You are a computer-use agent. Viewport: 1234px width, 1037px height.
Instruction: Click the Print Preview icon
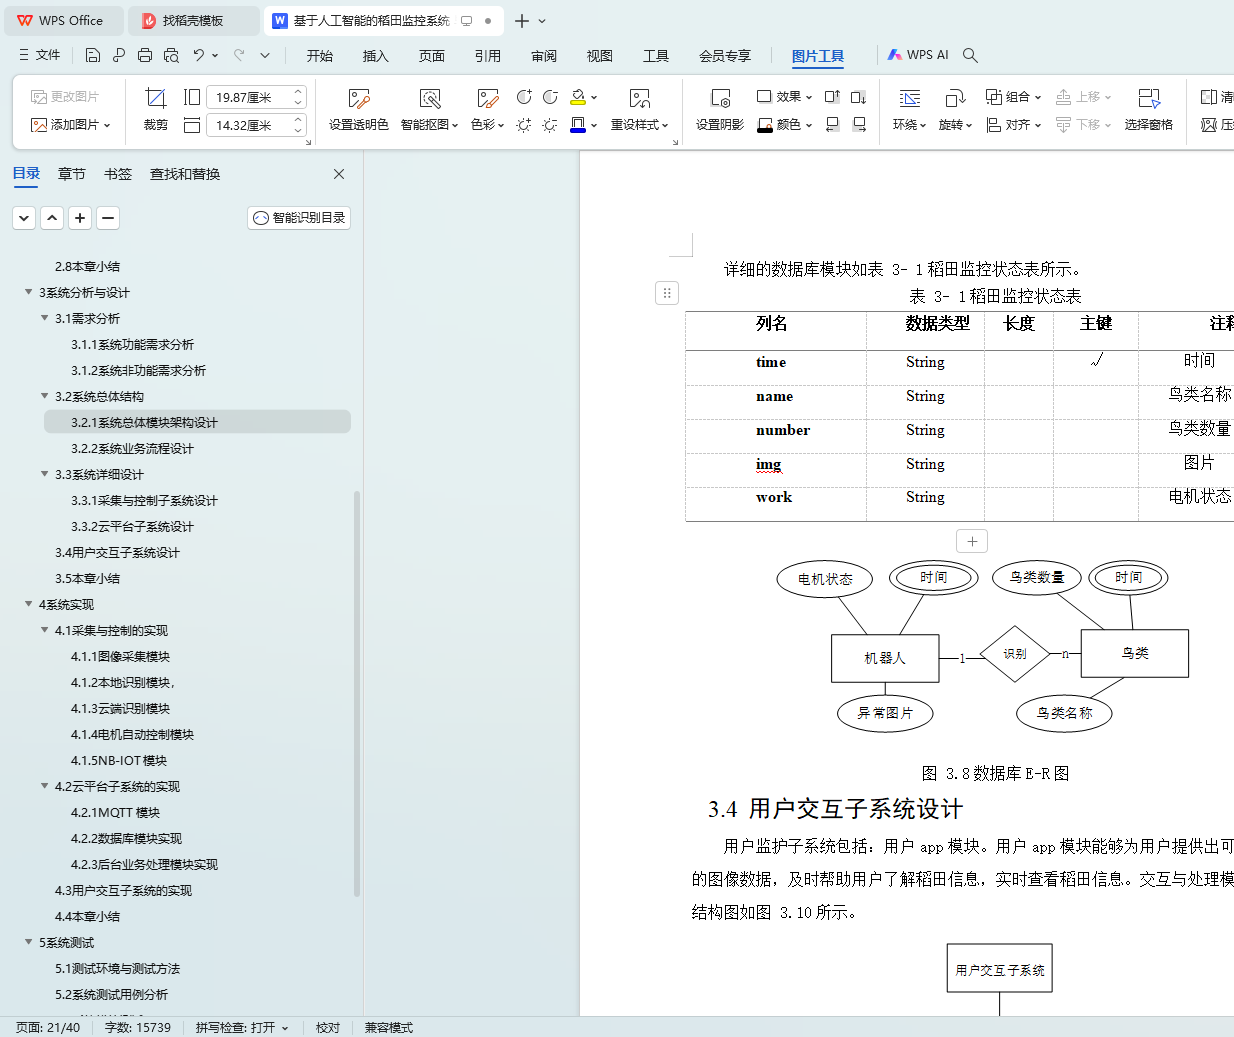(171, 55)
